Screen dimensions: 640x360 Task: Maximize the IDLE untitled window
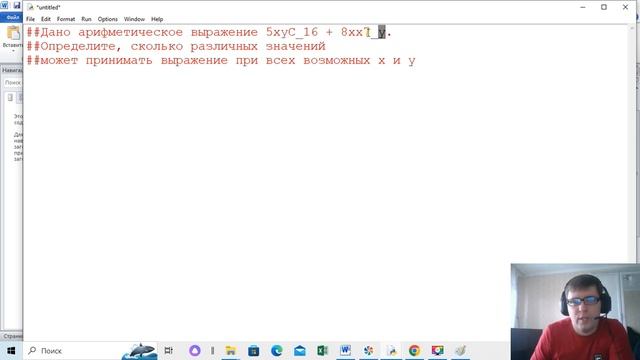[604, 7]
